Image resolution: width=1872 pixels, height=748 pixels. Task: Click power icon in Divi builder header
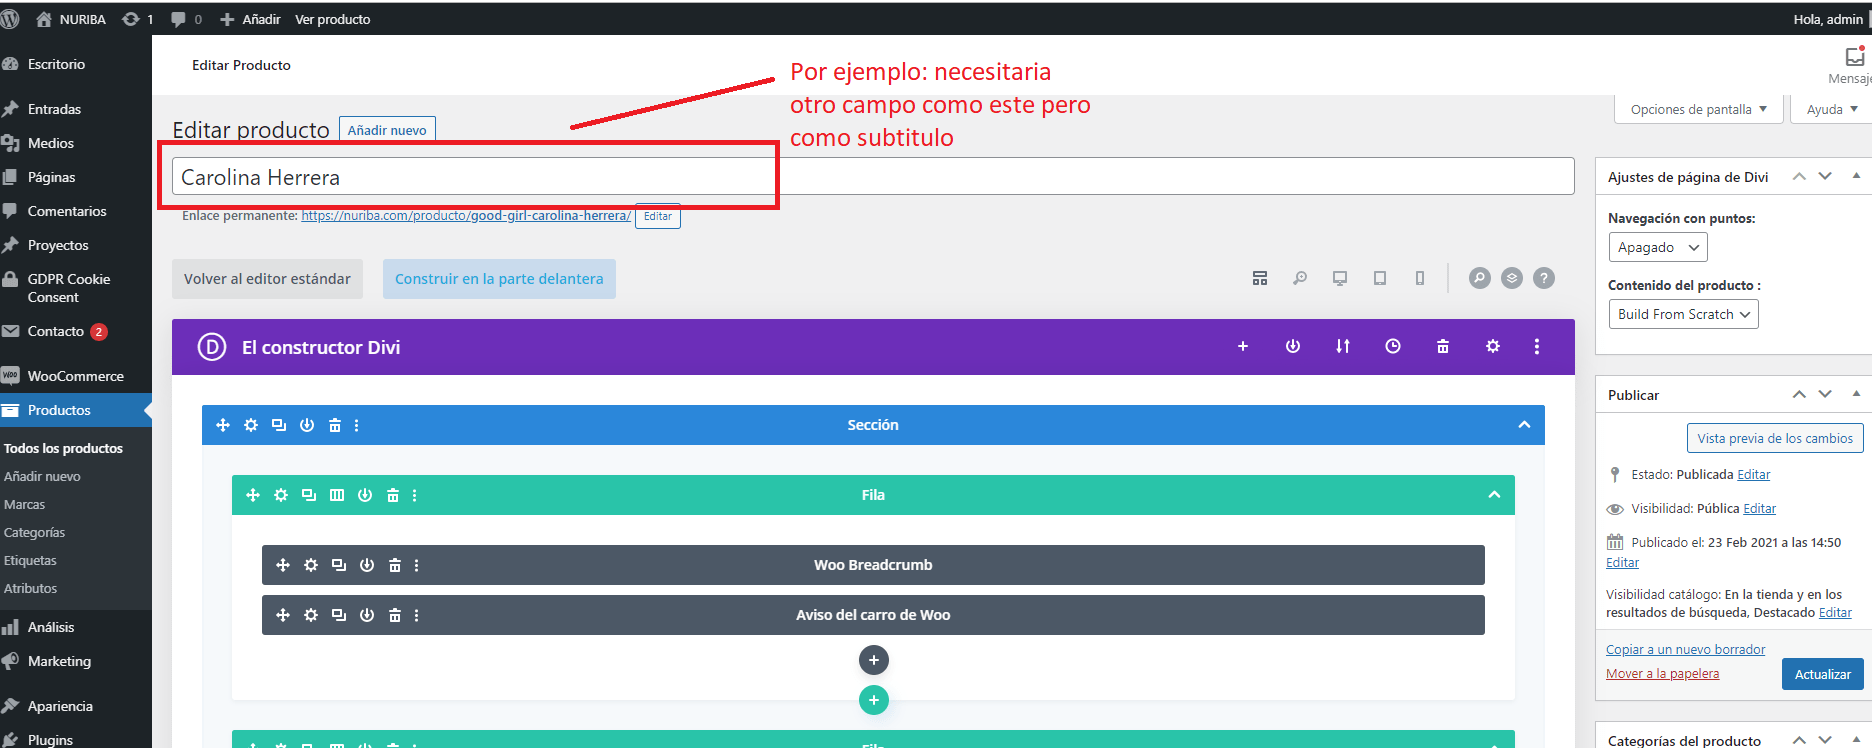tap(1293, 346)
